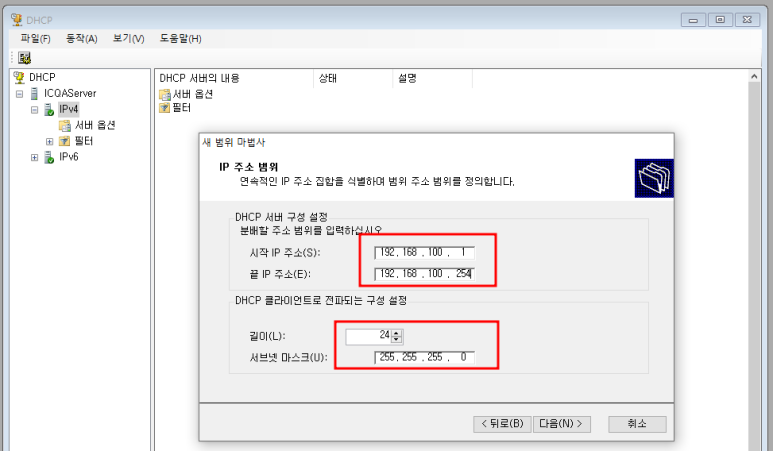Open the 파일(F) menu

[x=35, y=38]
